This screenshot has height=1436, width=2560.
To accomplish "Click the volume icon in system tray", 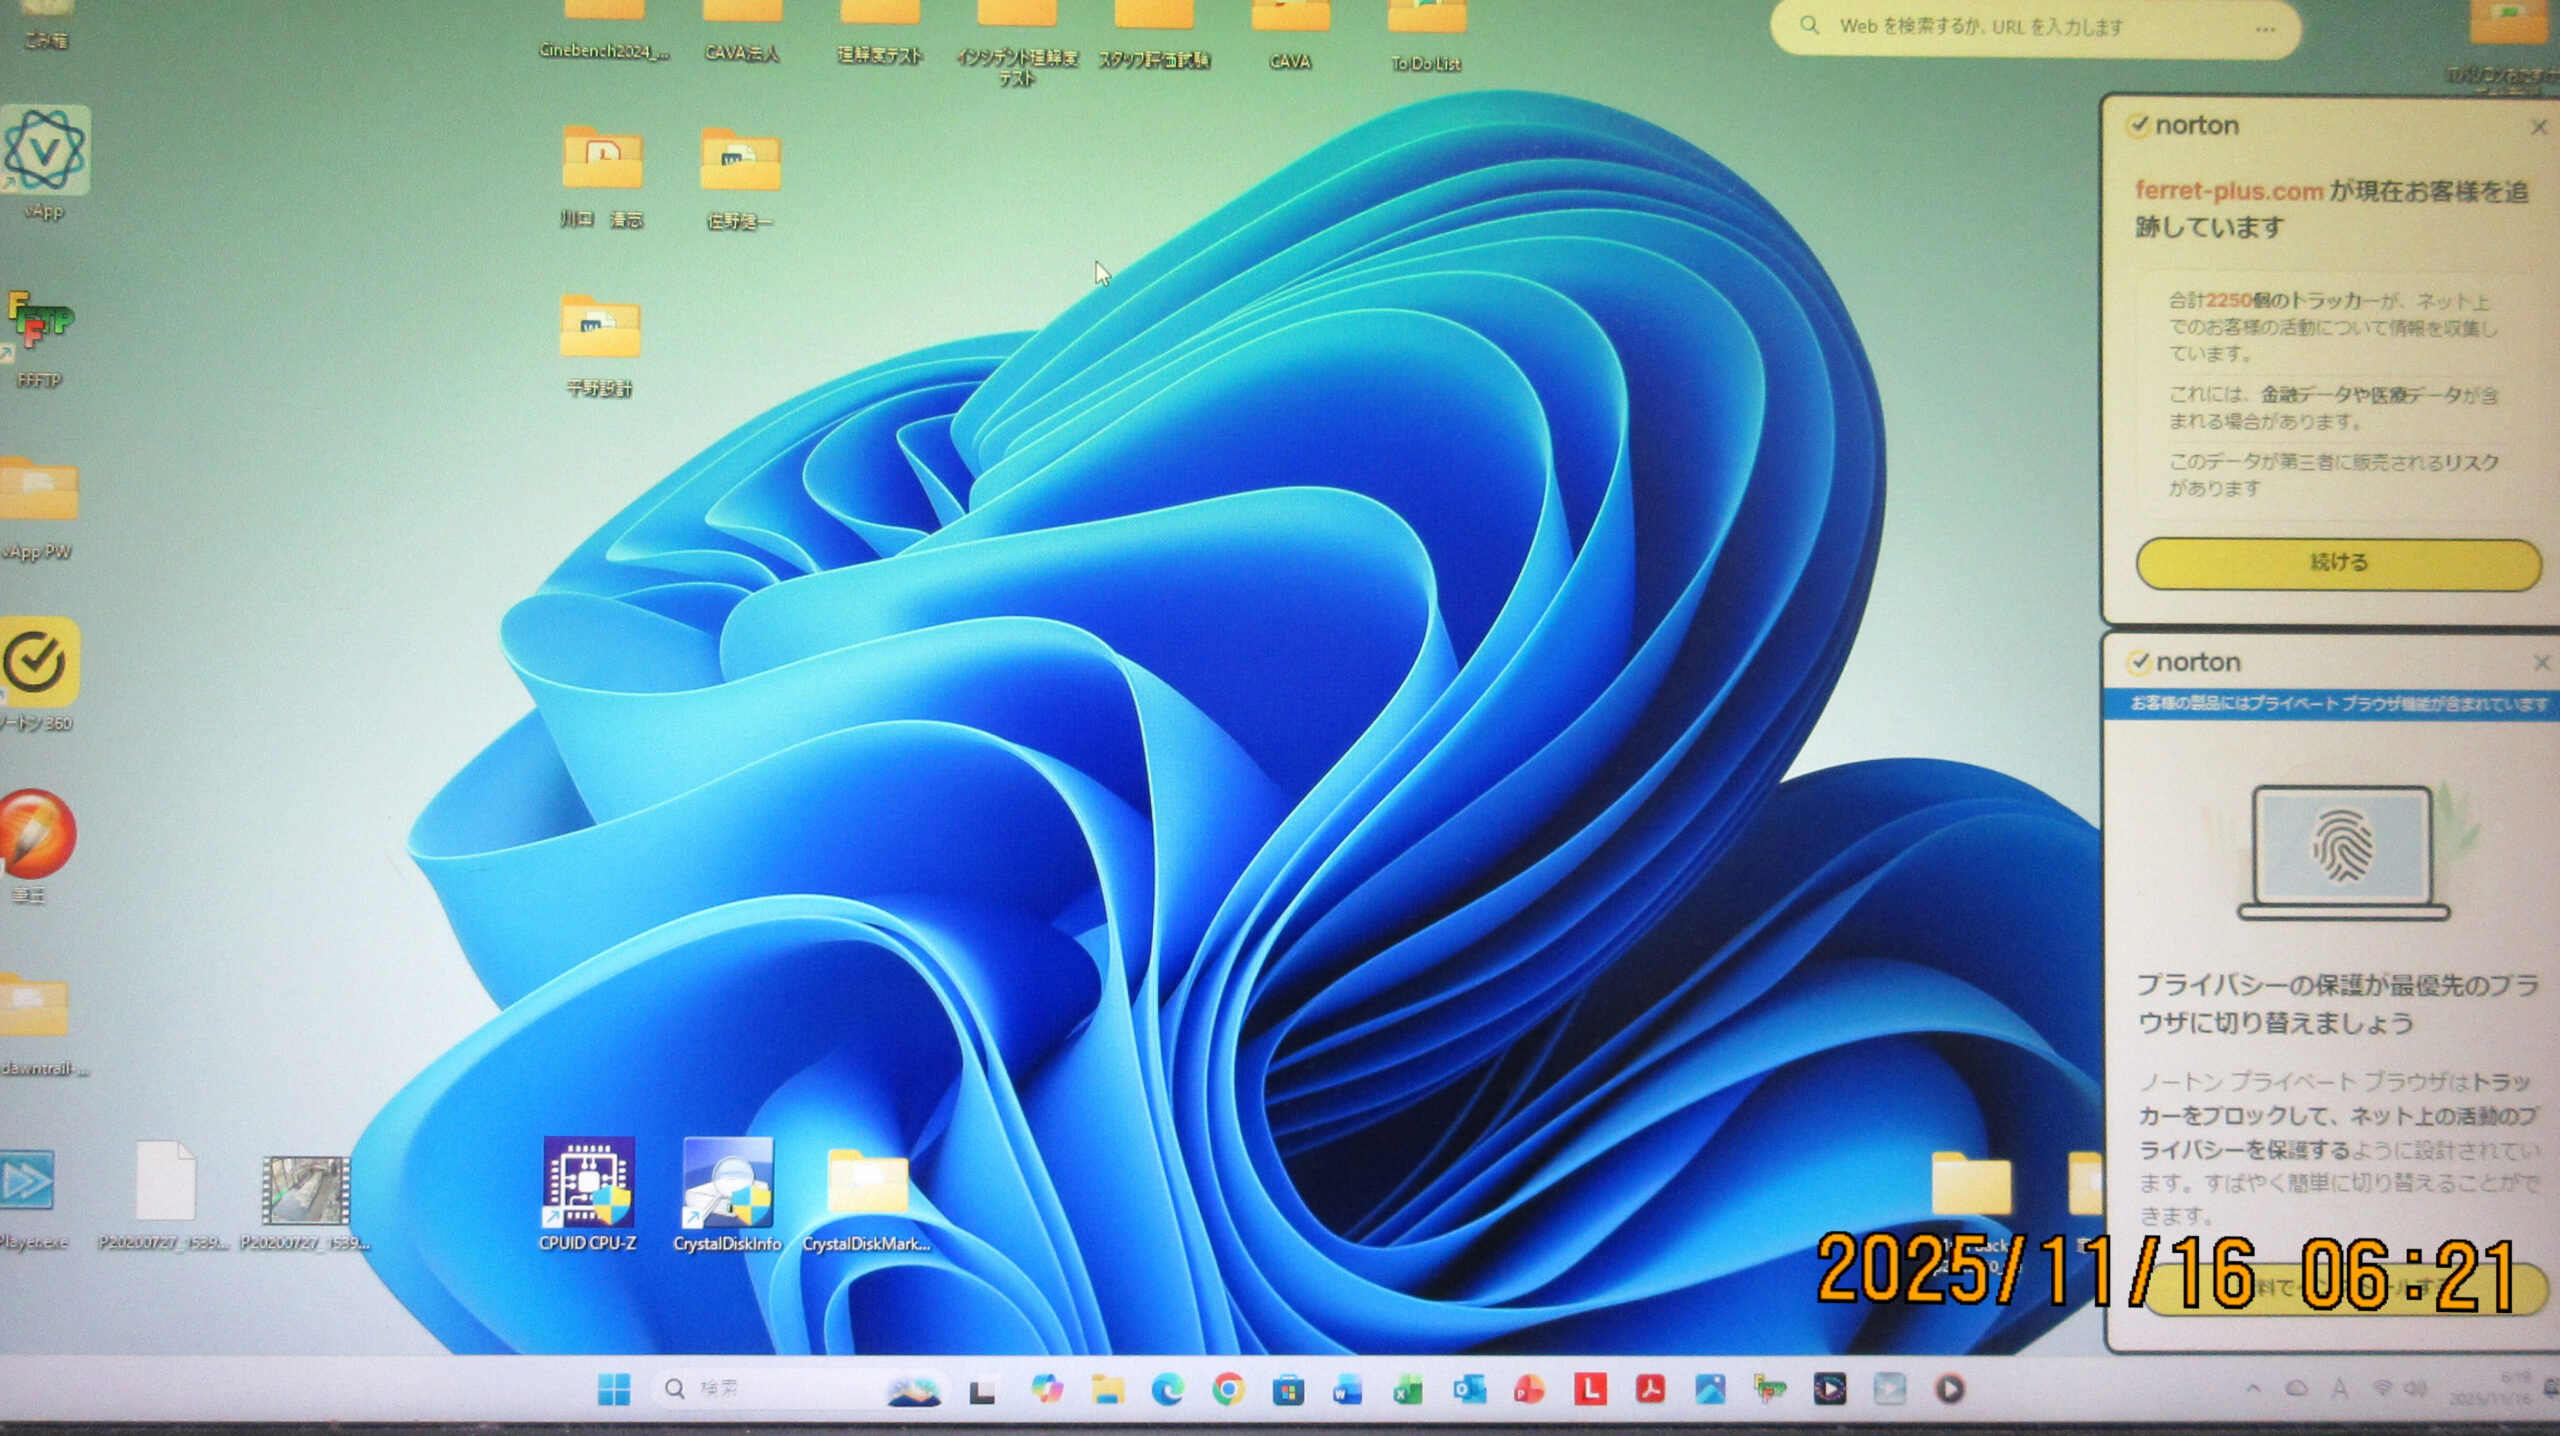I will click(2416, 1388).
